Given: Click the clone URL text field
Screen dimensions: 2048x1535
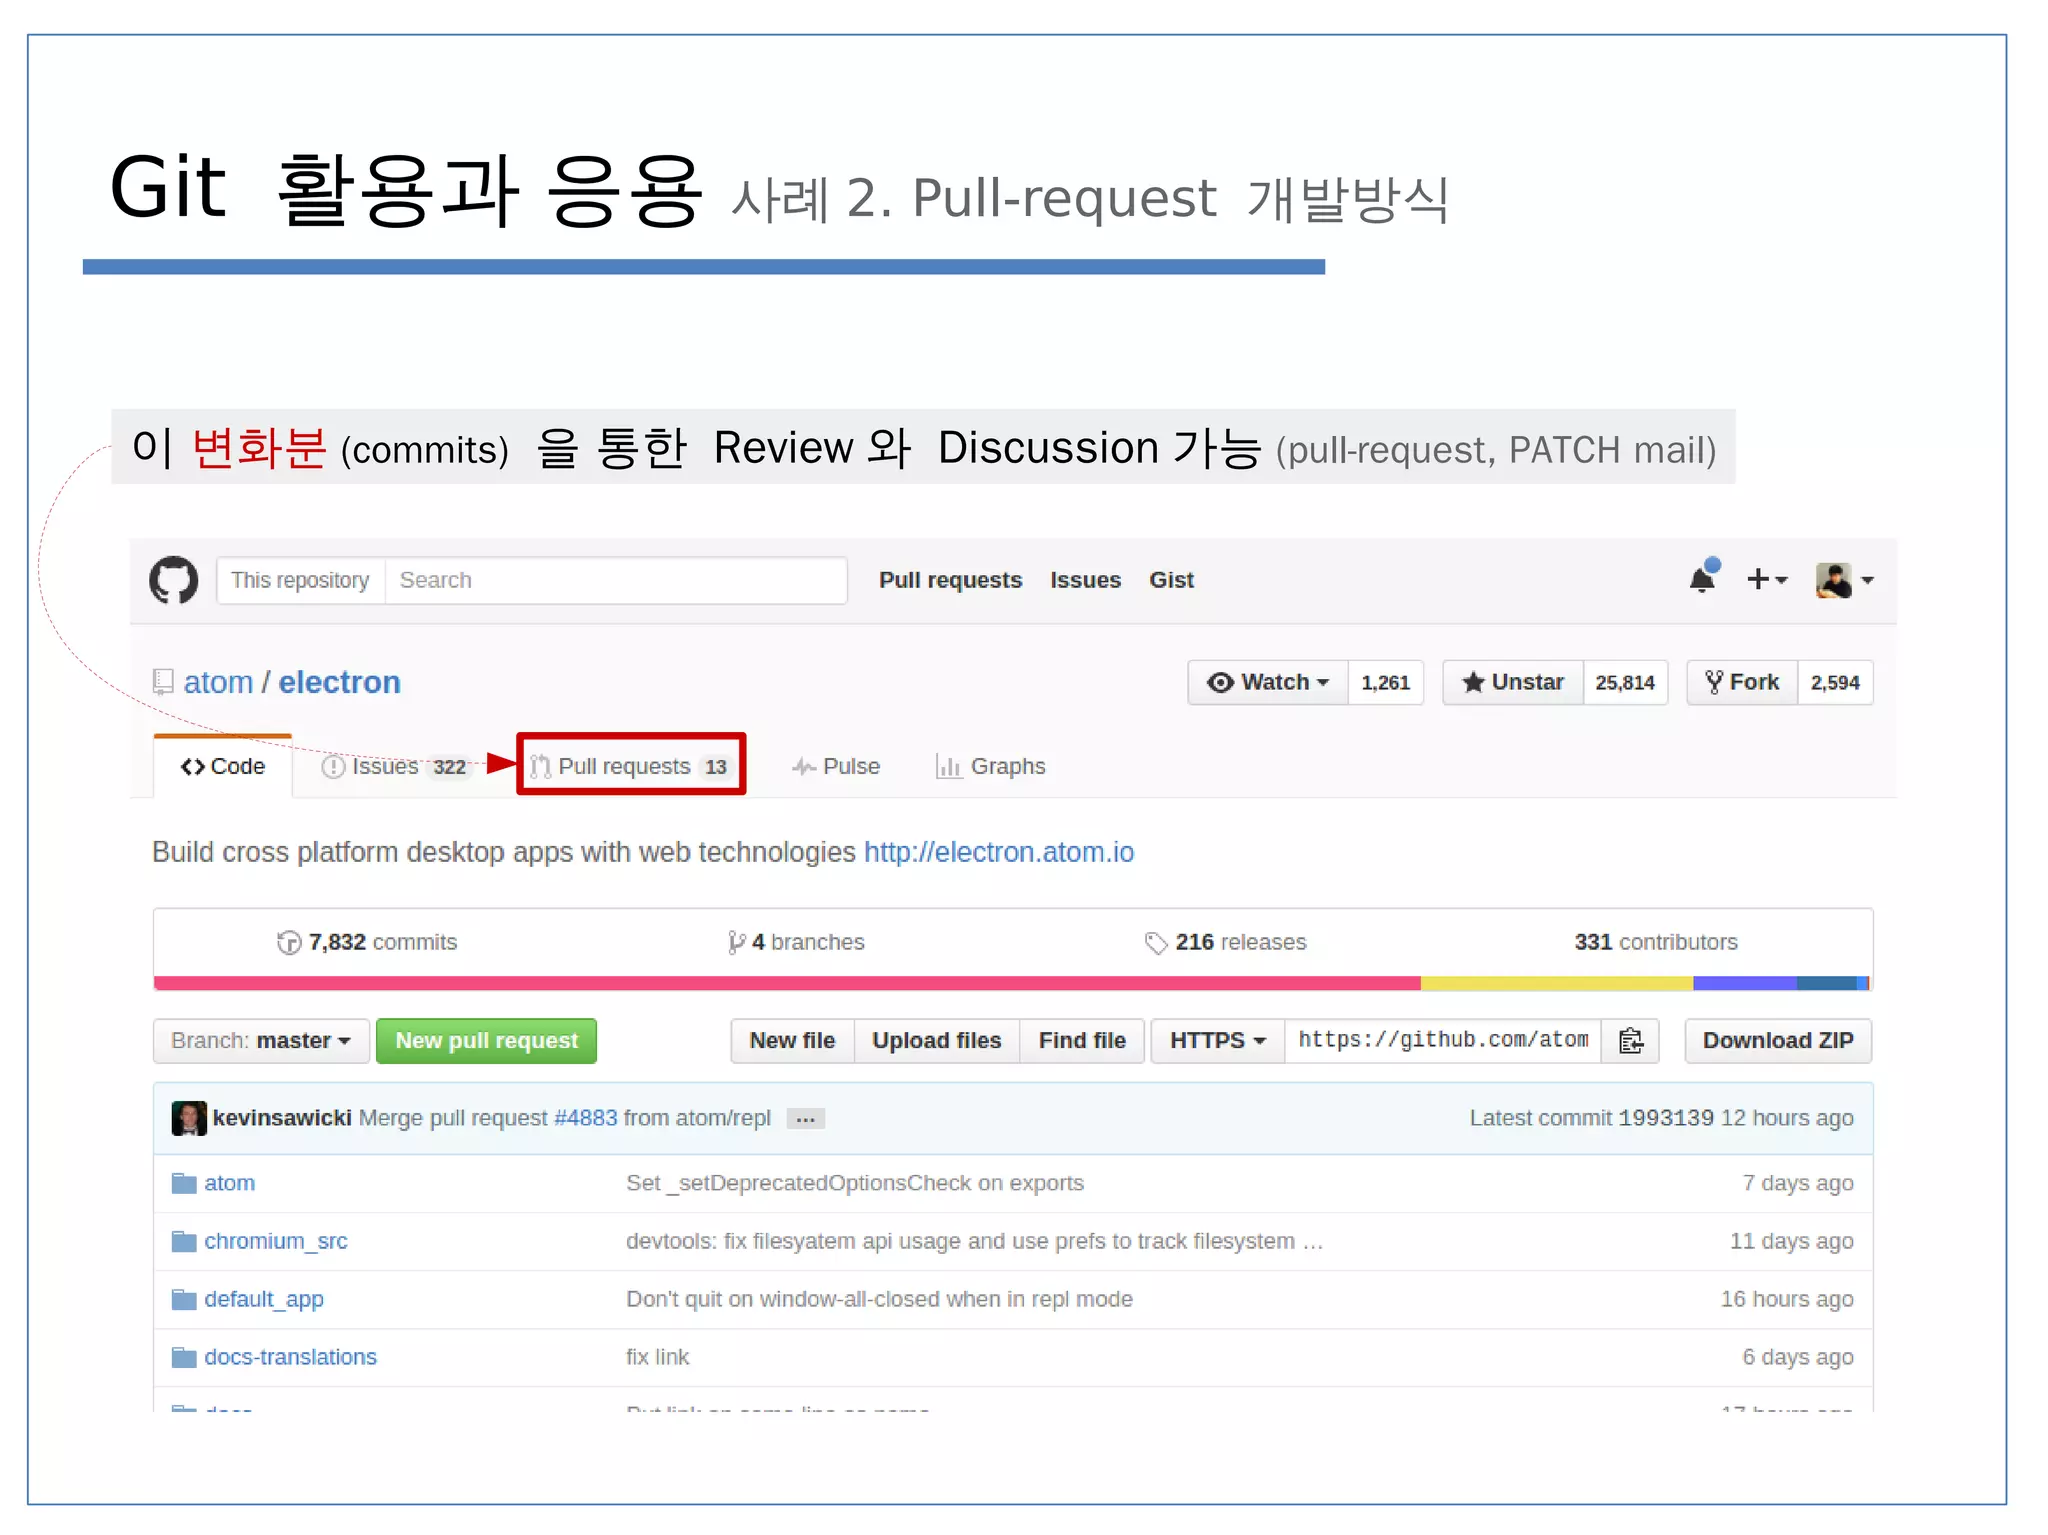Looking at the screenshot, I should click(1443, 1041).
